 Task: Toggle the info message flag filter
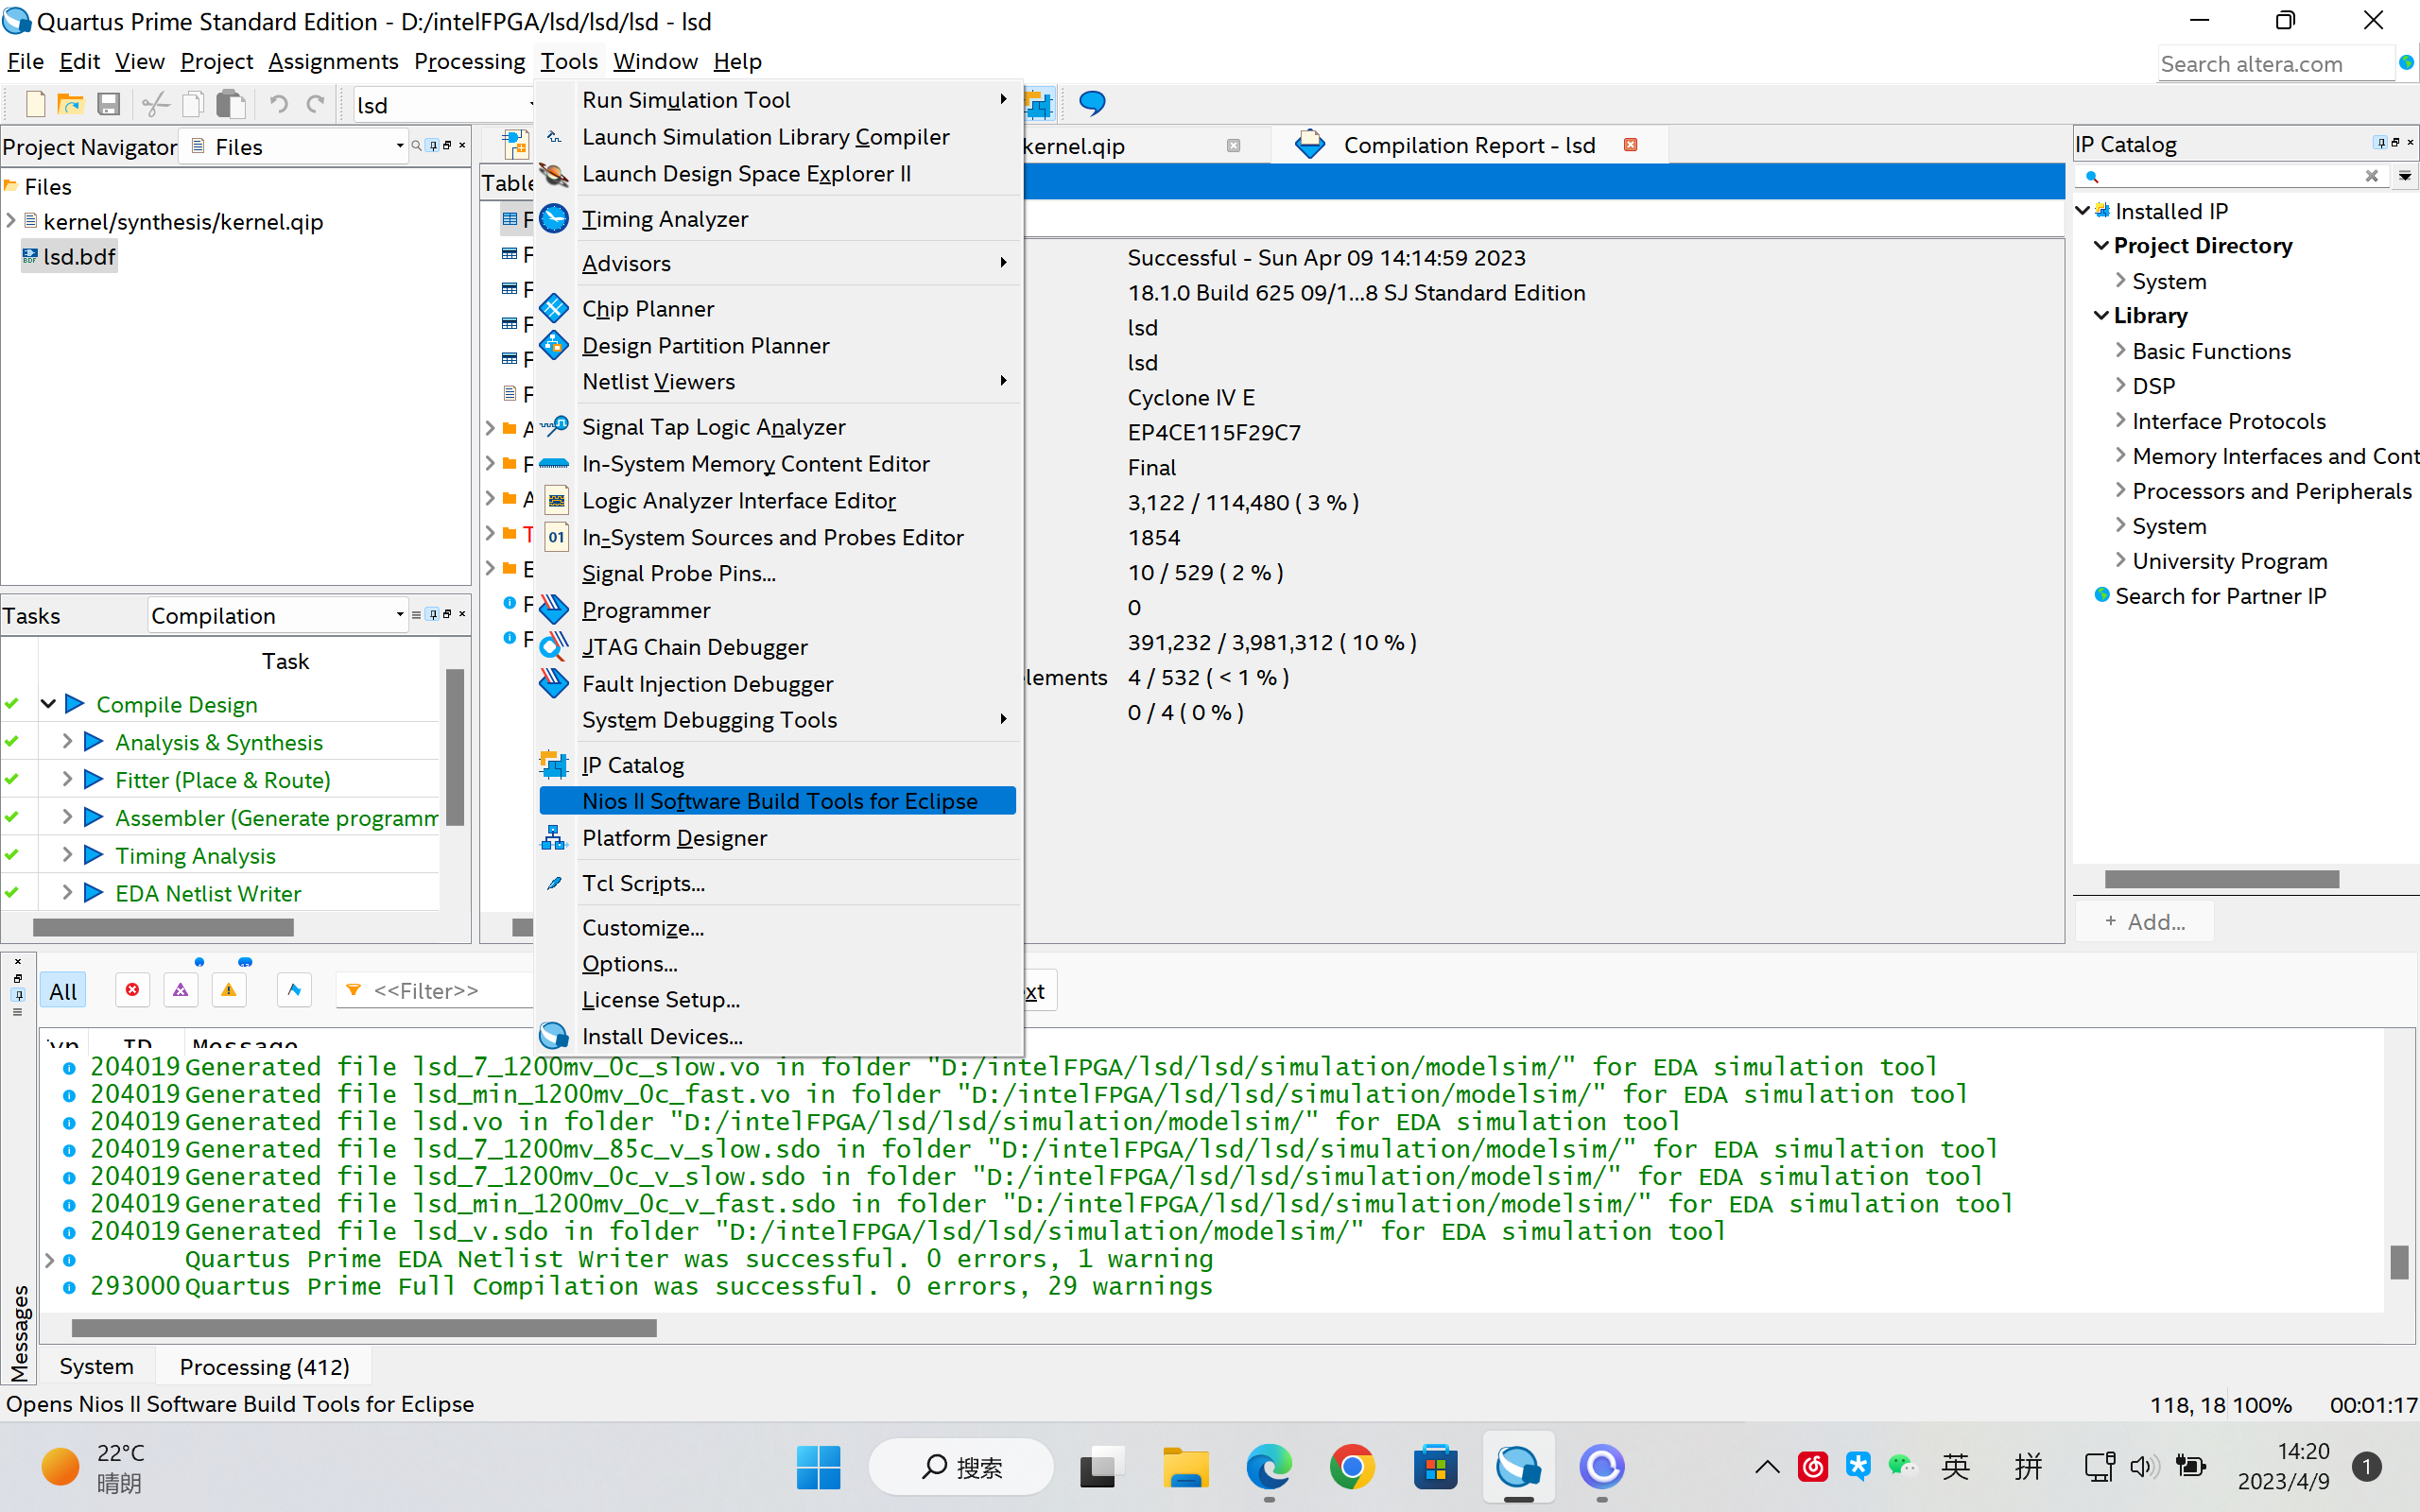[x=294, y=990]
